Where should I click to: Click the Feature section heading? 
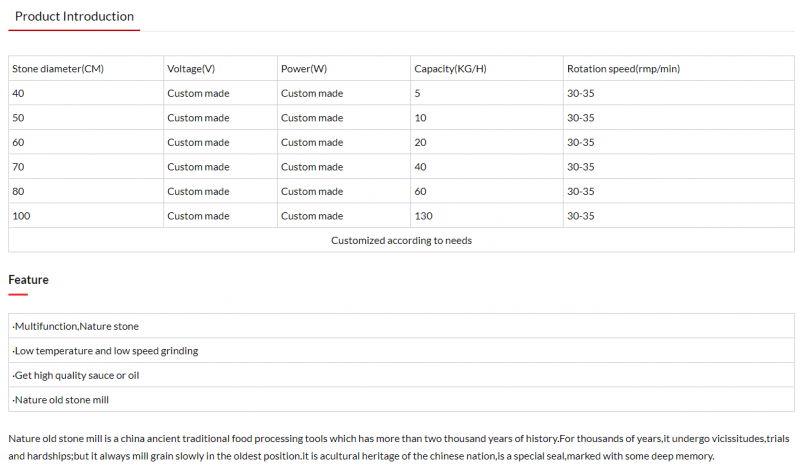(x=28, y=280)
